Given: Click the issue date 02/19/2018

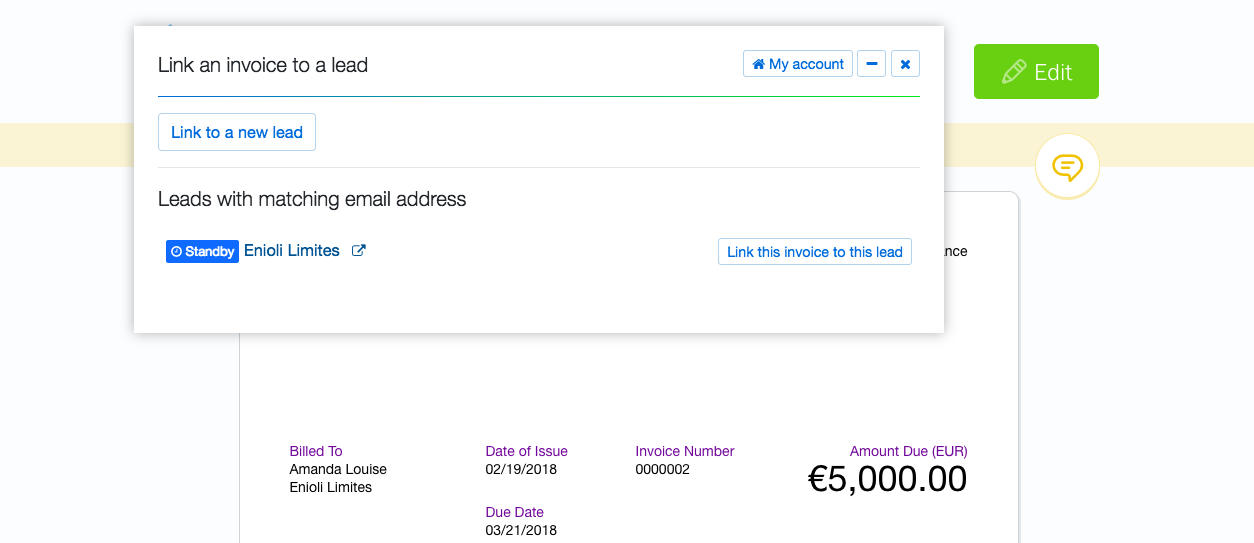Looking at the screenshot, I should pos(521,469).
